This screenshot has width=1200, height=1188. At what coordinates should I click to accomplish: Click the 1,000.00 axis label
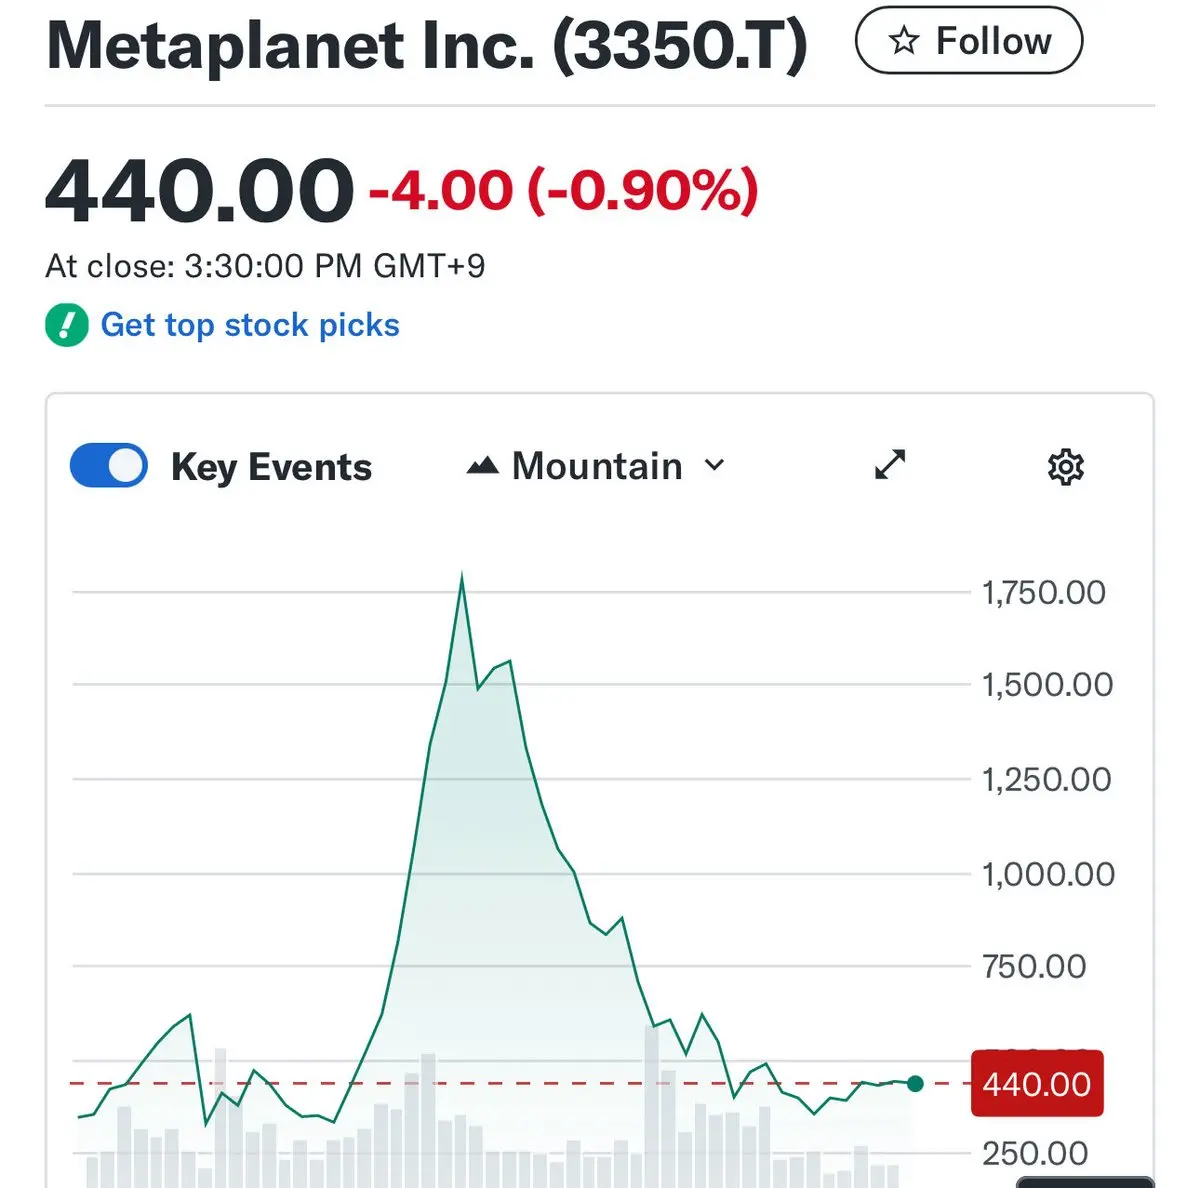[1047, 875]
